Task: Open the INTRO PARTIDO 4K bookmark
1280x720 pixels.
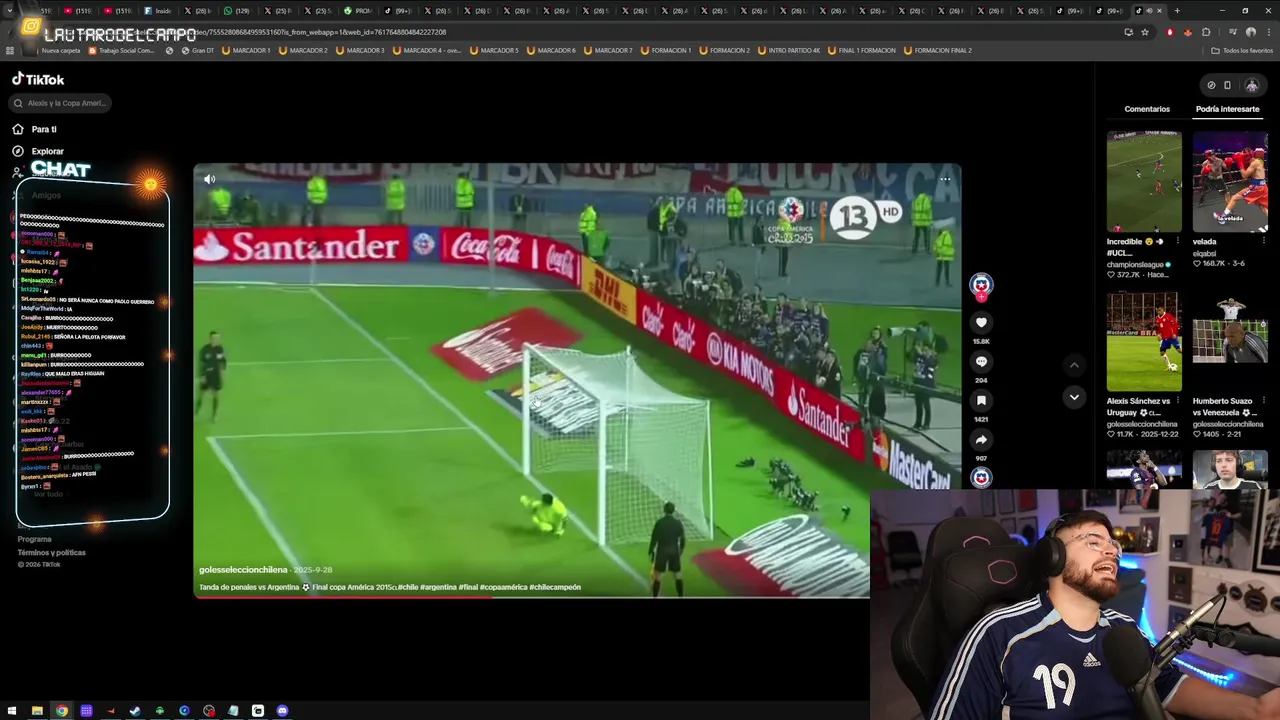Action: [x=788, y=50]
